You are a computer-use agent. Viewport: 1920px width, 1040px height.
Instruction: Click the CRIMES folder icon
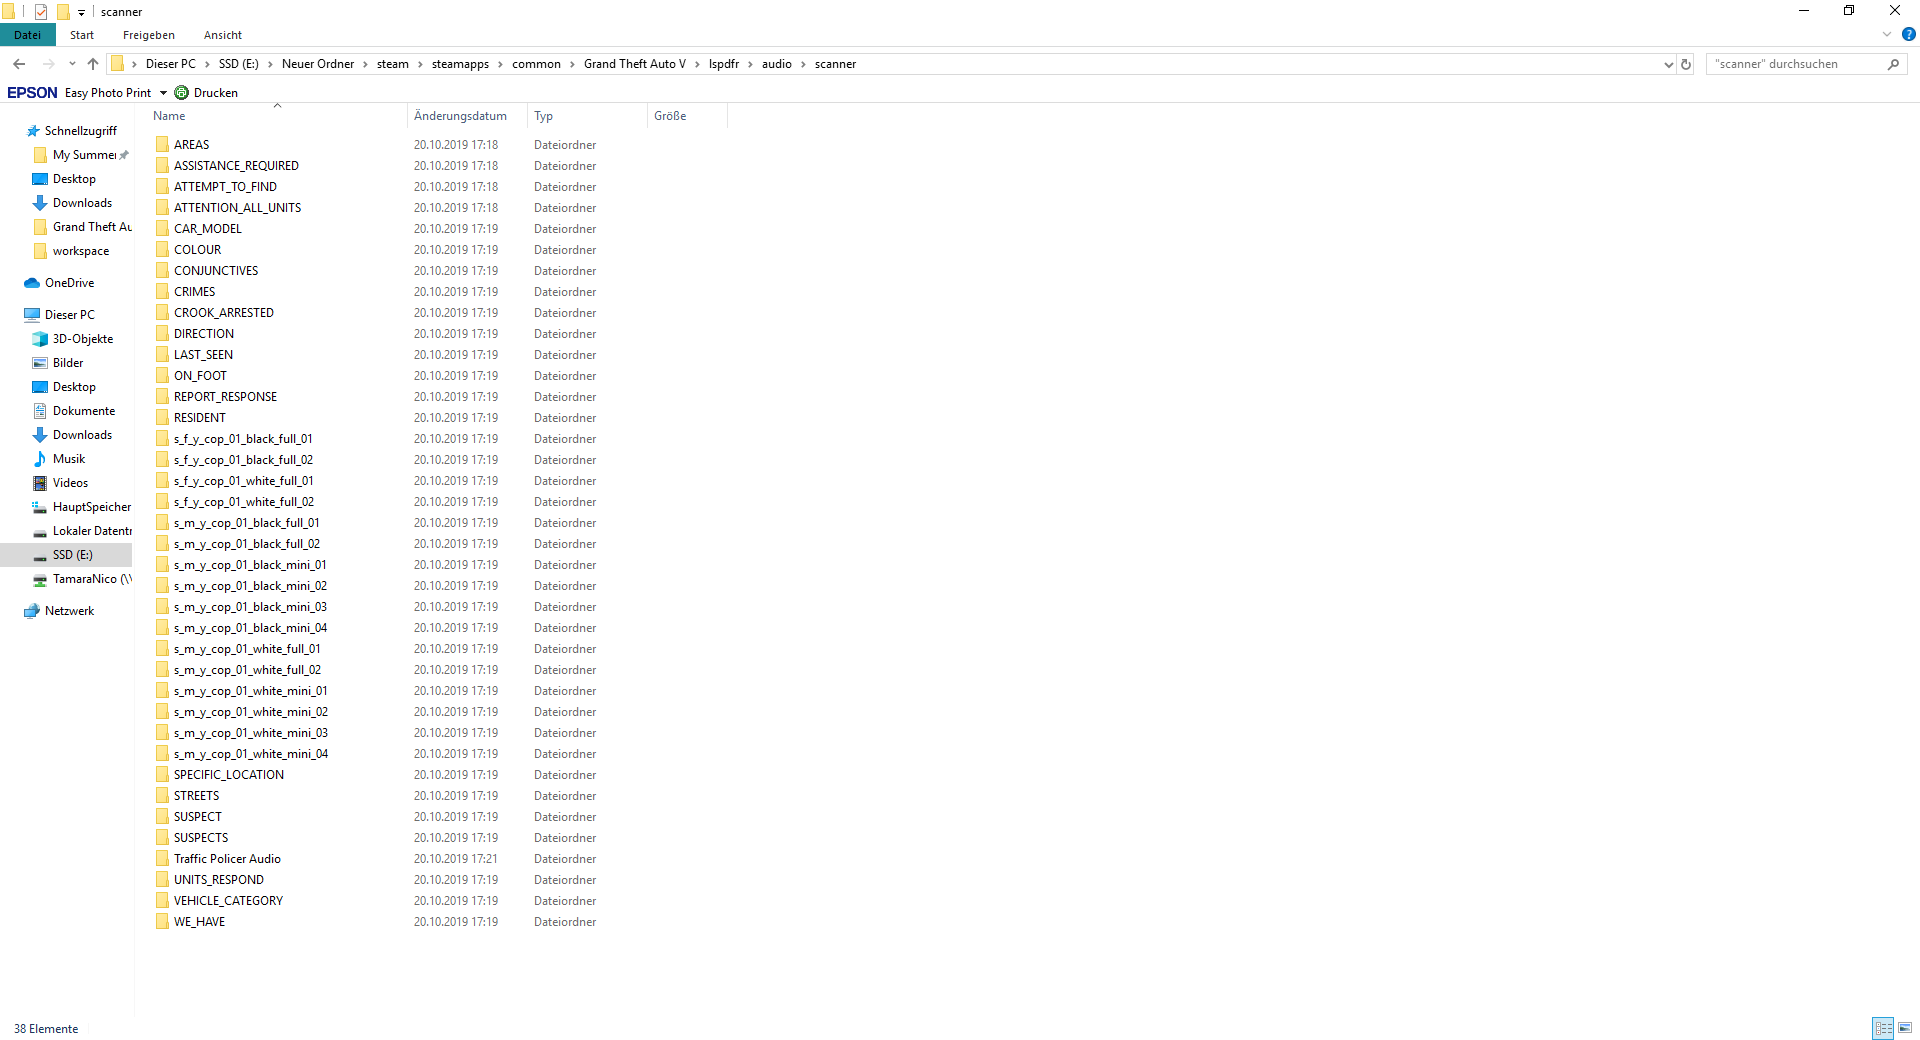coord(162,292)
